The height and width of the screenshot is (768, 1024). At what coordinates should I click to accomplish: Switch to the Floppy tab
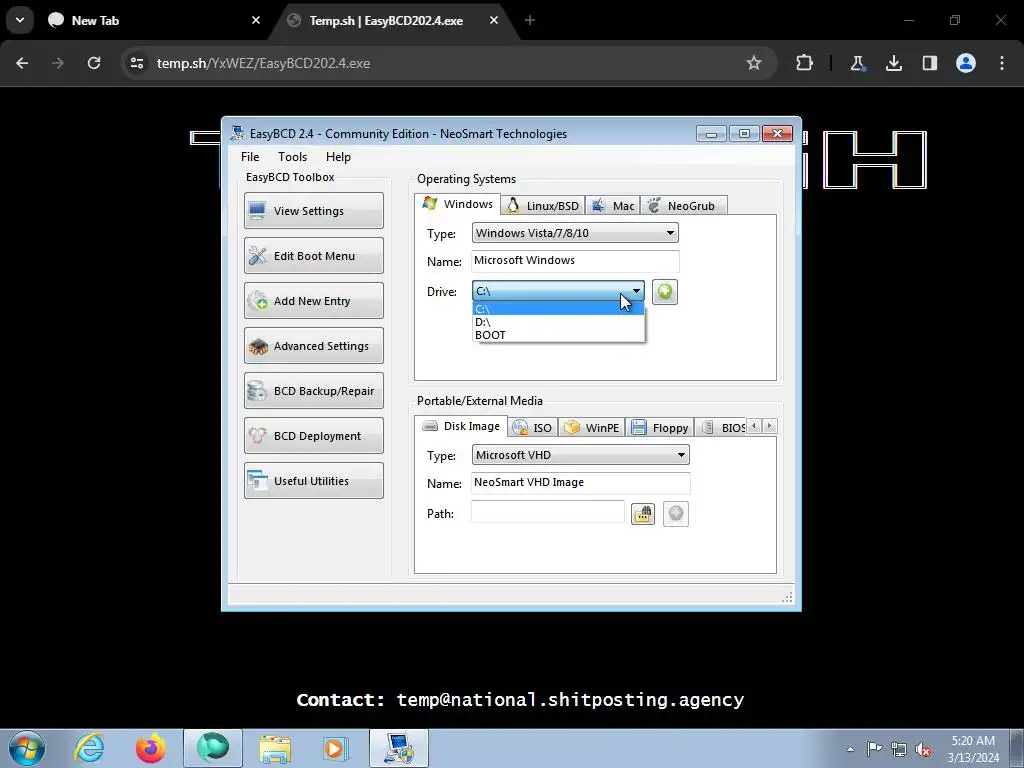tap(660, 428)
